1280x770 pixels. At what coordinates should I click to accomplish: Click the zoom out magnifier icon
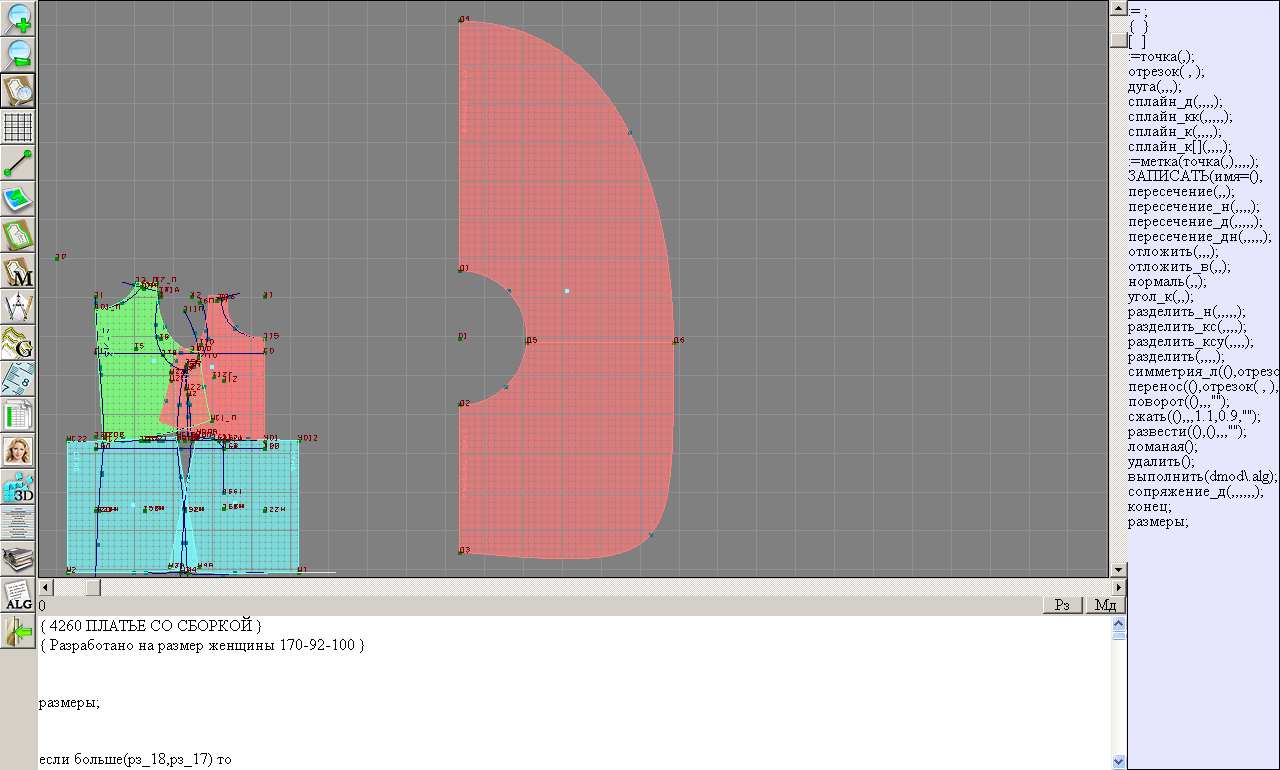(18, 54)
